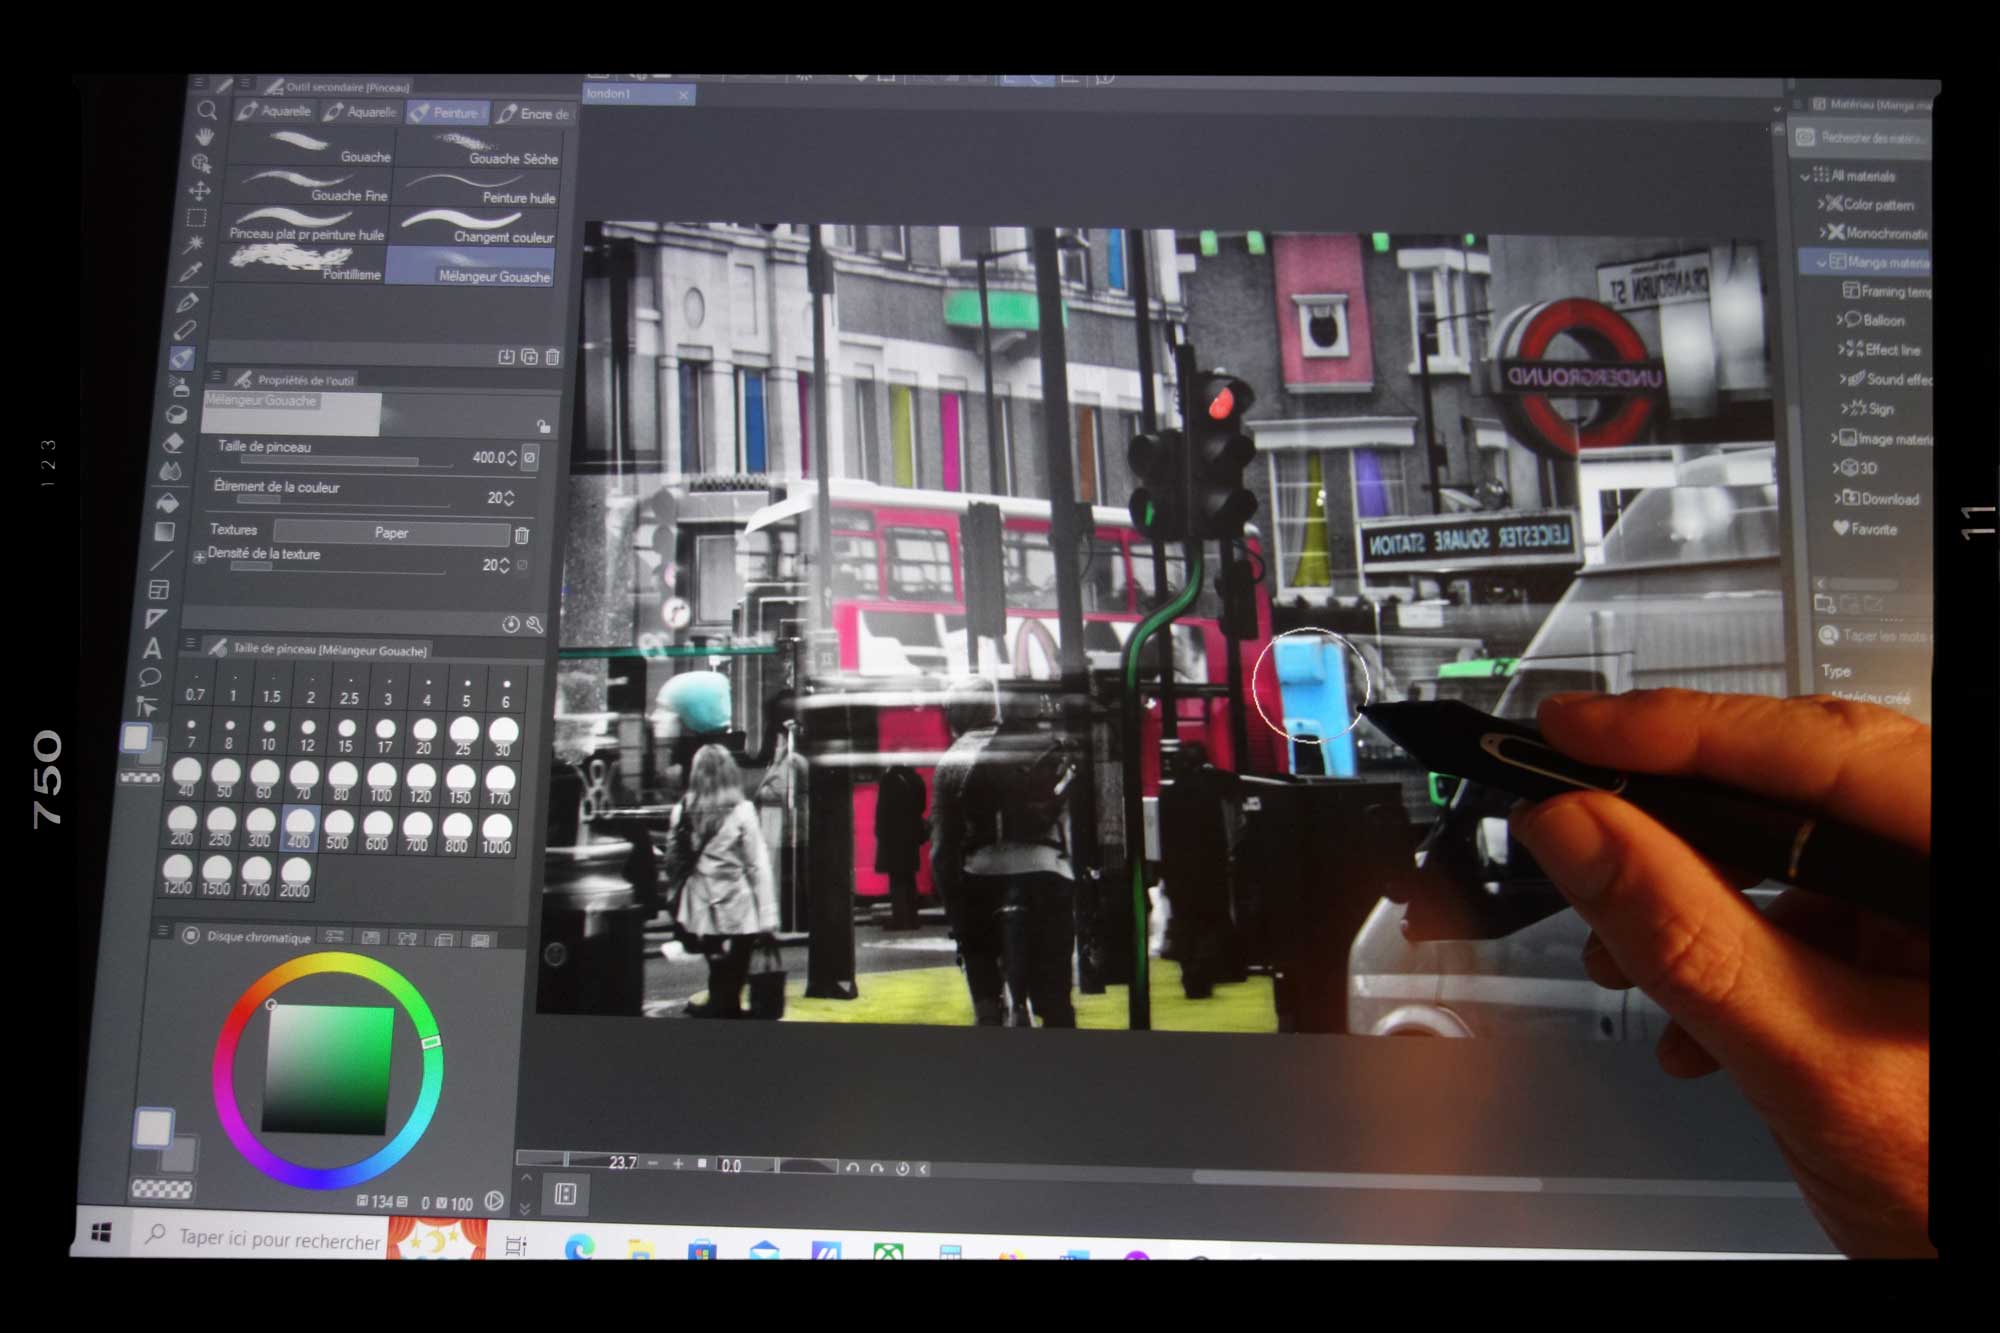Expand the Balloon material folder
Image resolution: width=2000 pixels, height=1333 pixels.
(x=1839, y=320)
